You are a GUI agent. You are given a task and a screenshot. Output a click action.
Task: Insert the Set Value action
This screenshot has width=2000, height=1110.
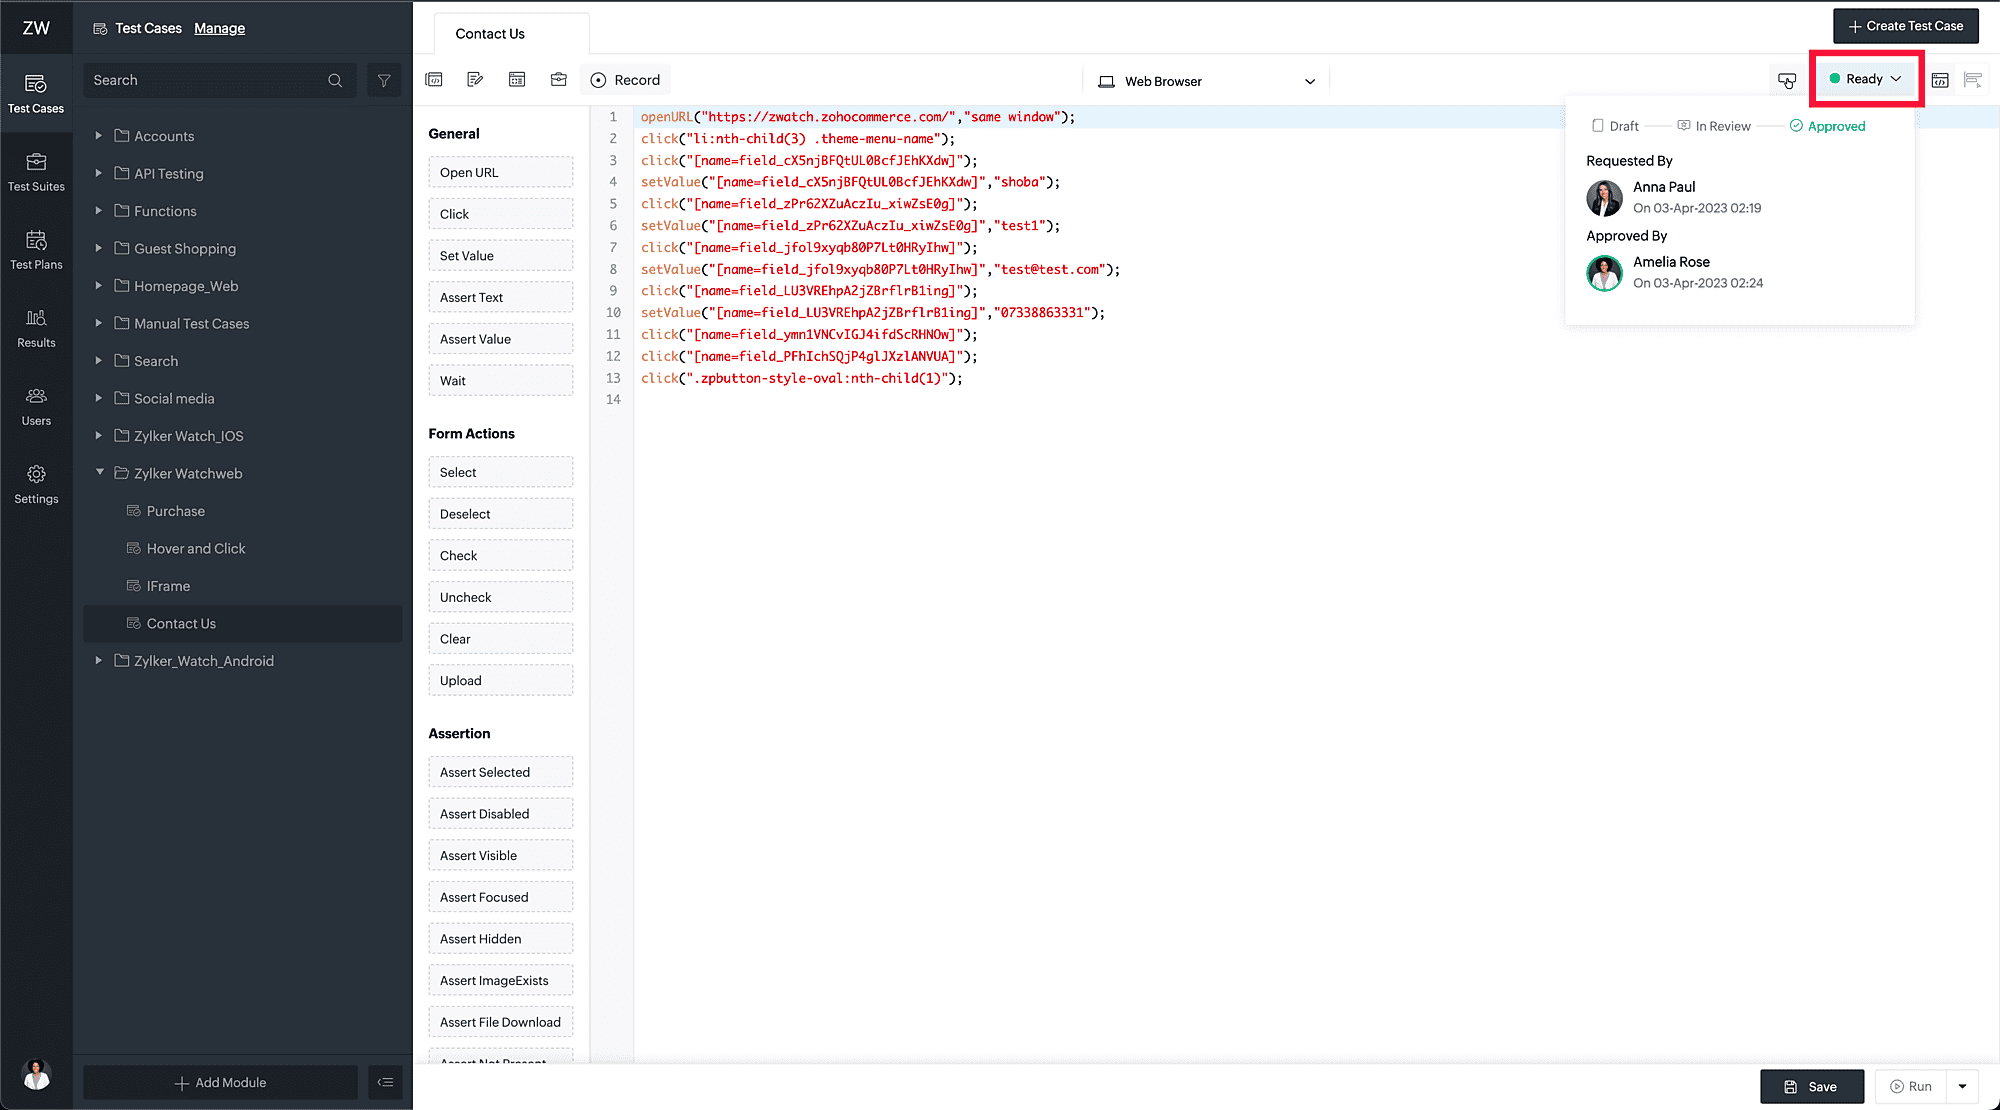(x=500, y=255)
